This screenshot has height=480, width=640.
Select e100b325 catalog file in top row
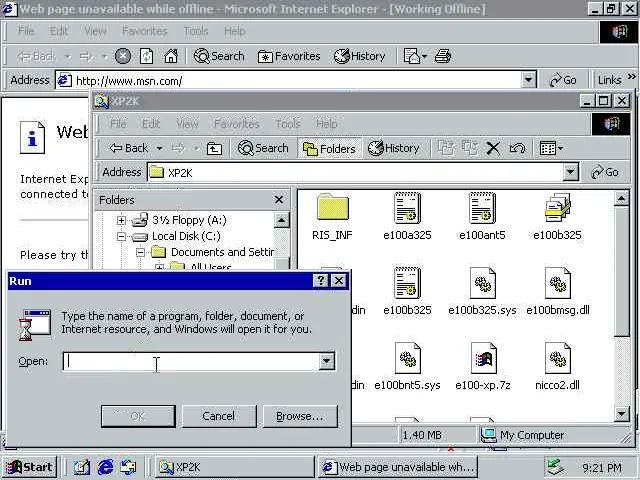[x=557, y=216]
